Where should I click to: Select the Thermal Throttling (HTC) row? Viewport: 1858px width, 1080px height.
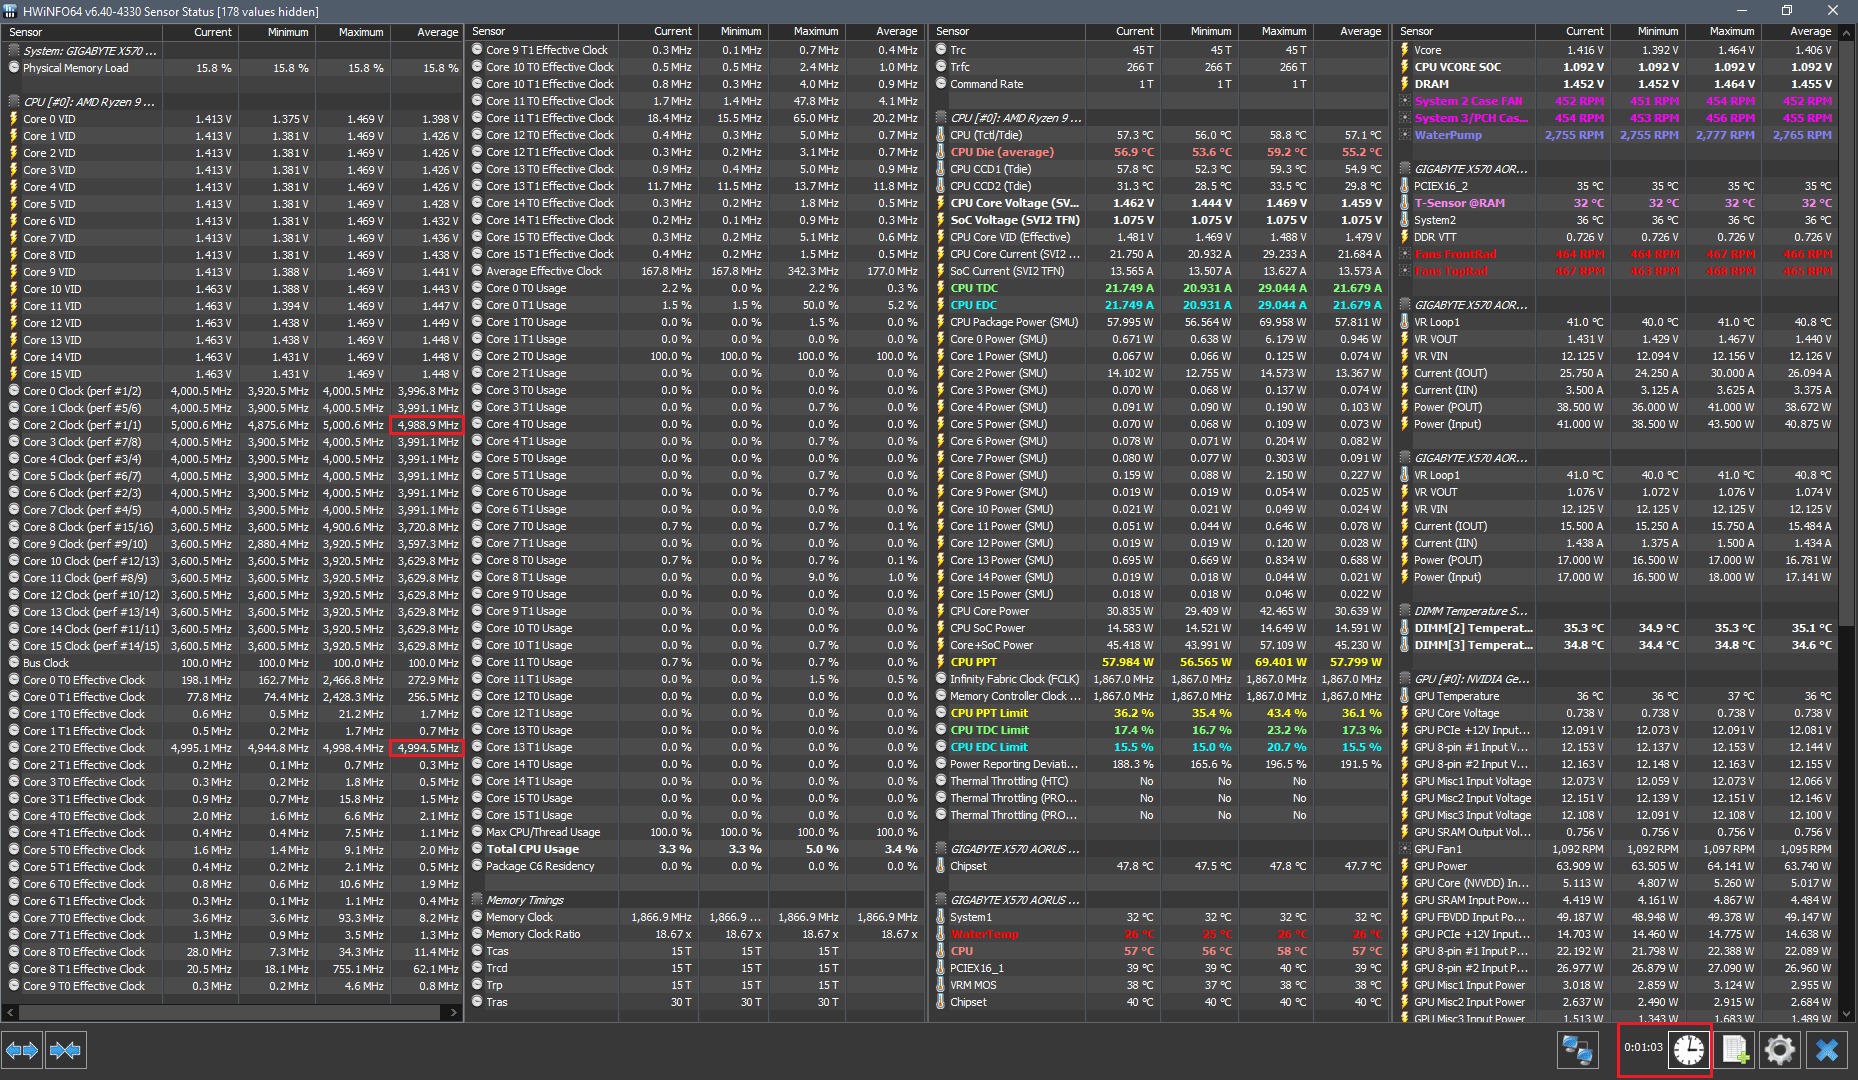point(1159,781)
